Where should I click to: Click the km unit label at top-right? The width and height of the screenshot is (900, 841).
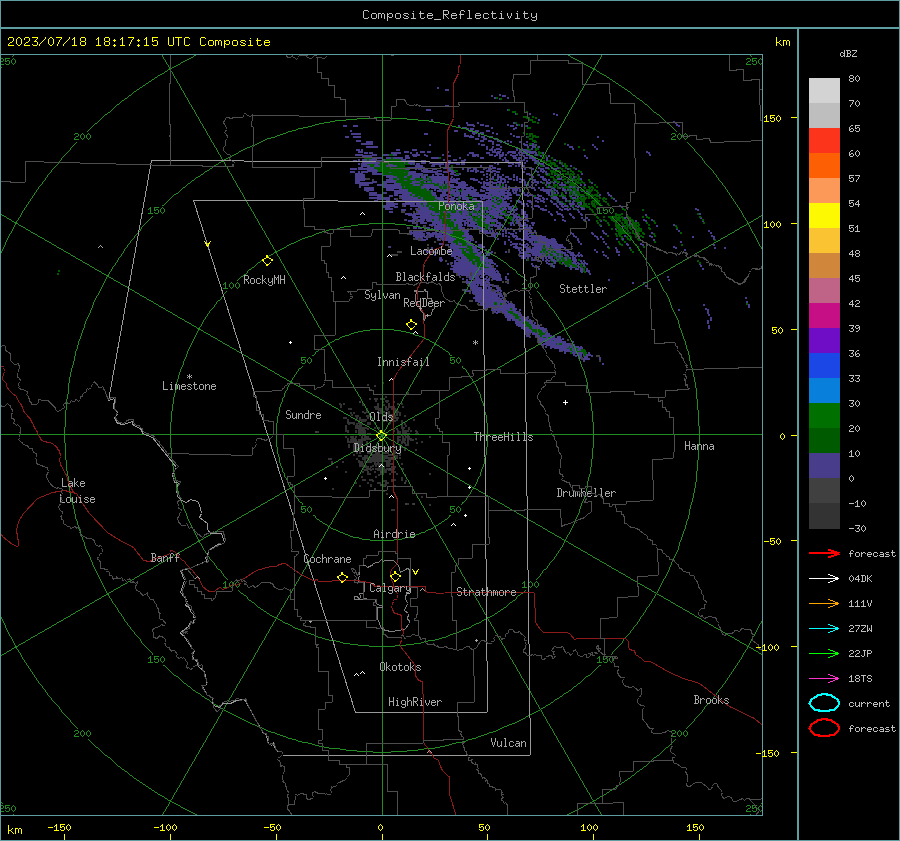[783, 42]
